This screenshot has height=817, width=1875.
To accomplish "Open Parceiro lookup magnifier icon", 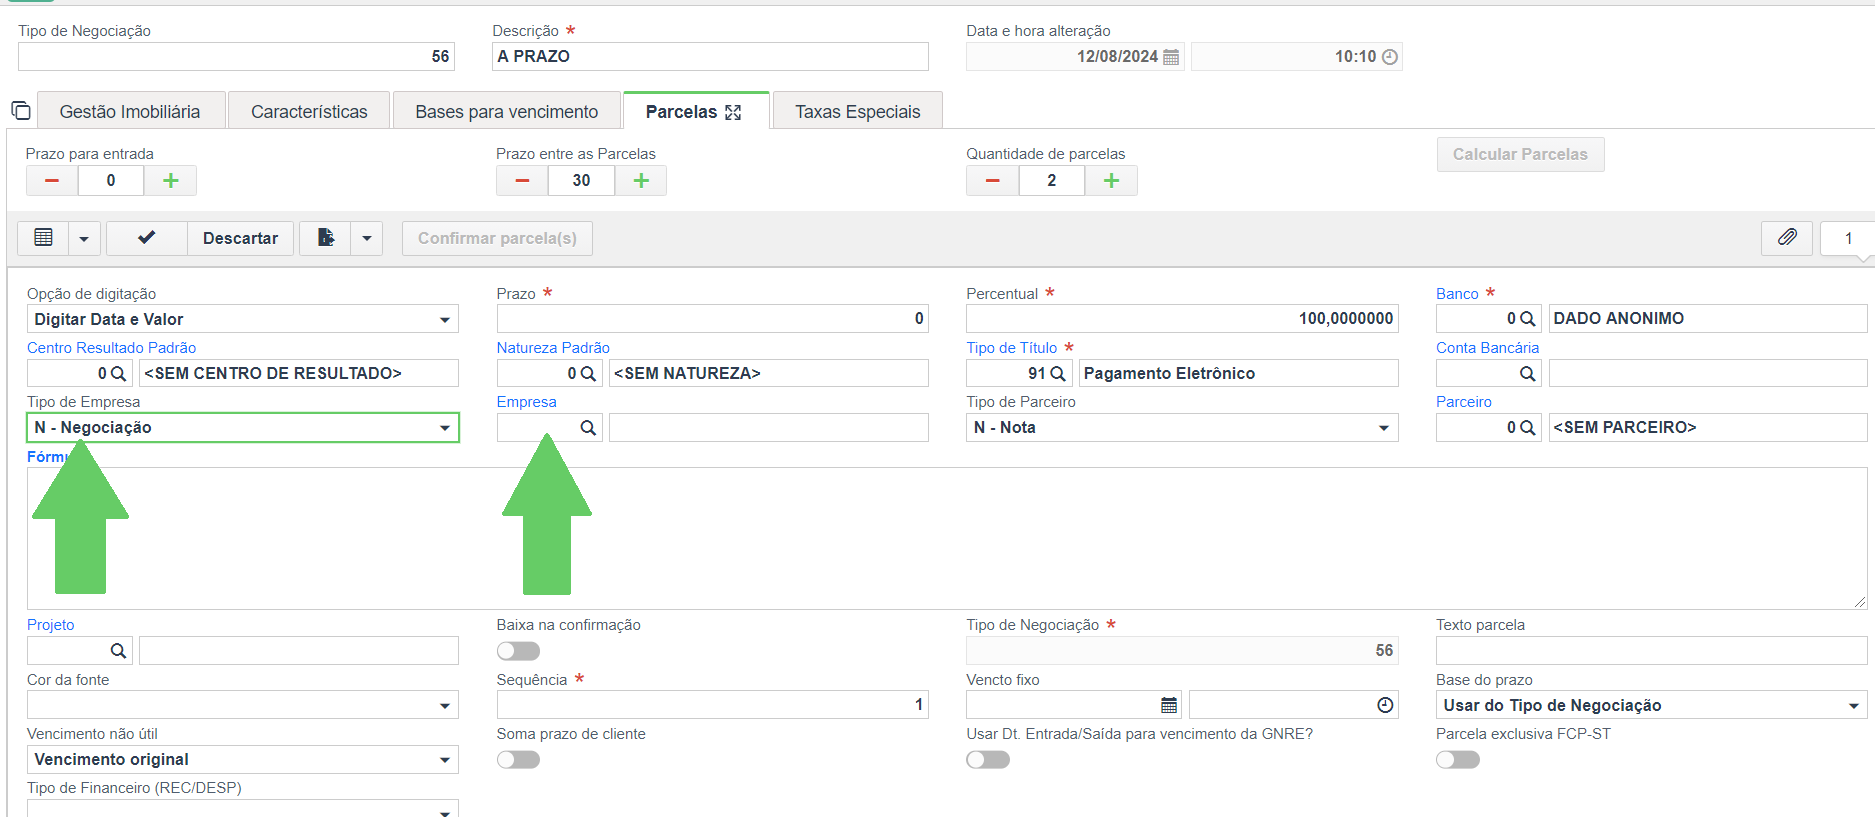I will pyautogui.click(x=1527, y=428).
